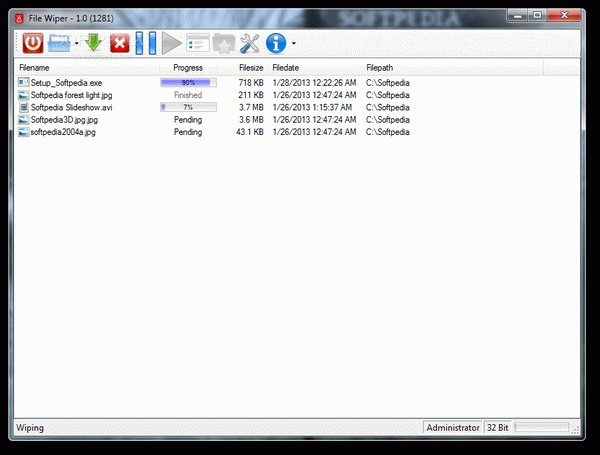600x455 pixels.
Task: Click the Softpedia forest light.jpg file icon
Action: tap(23, 95)
